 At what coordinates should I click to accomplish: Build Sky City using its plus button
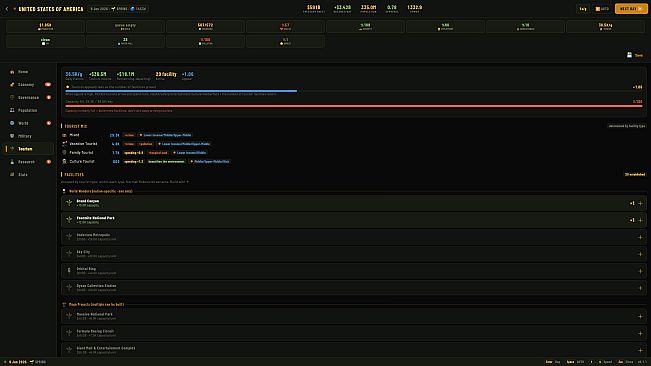[x=640, y=254]
